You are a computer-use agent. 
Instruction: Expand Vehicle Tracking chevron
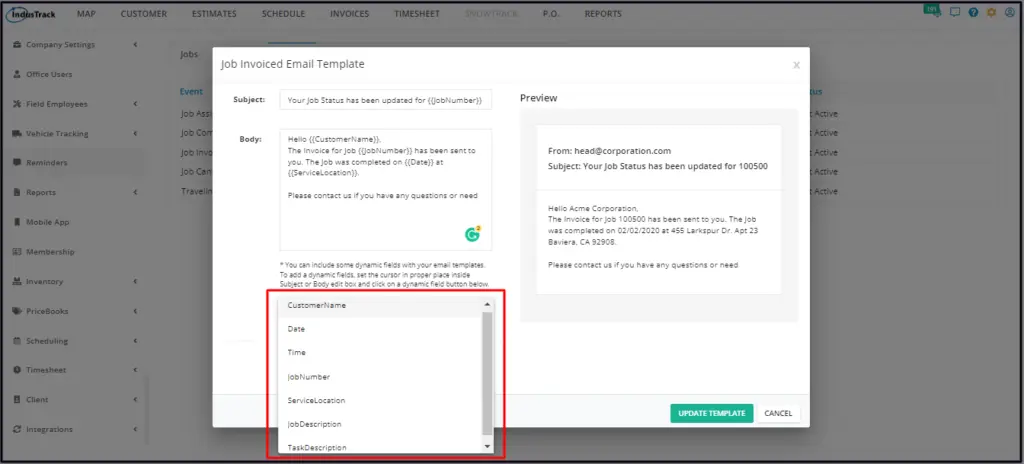(135, 133)
